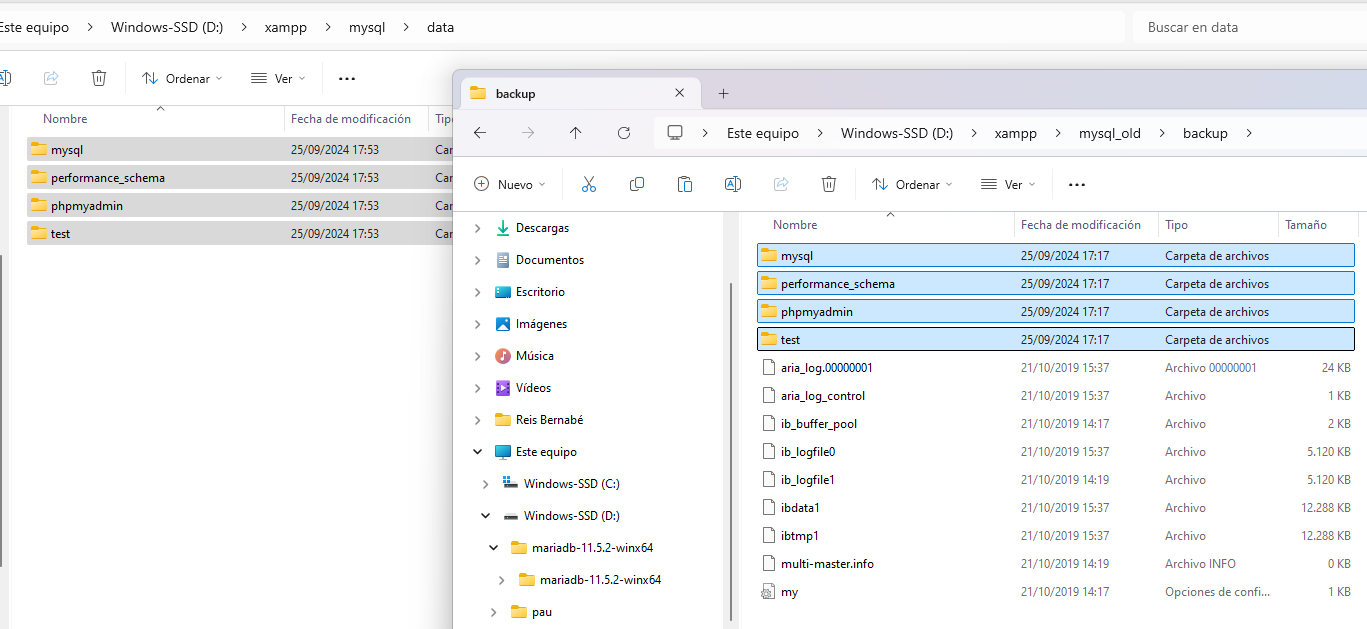
Task: Select the multi-master.info file
Action: click(1056, 564)
